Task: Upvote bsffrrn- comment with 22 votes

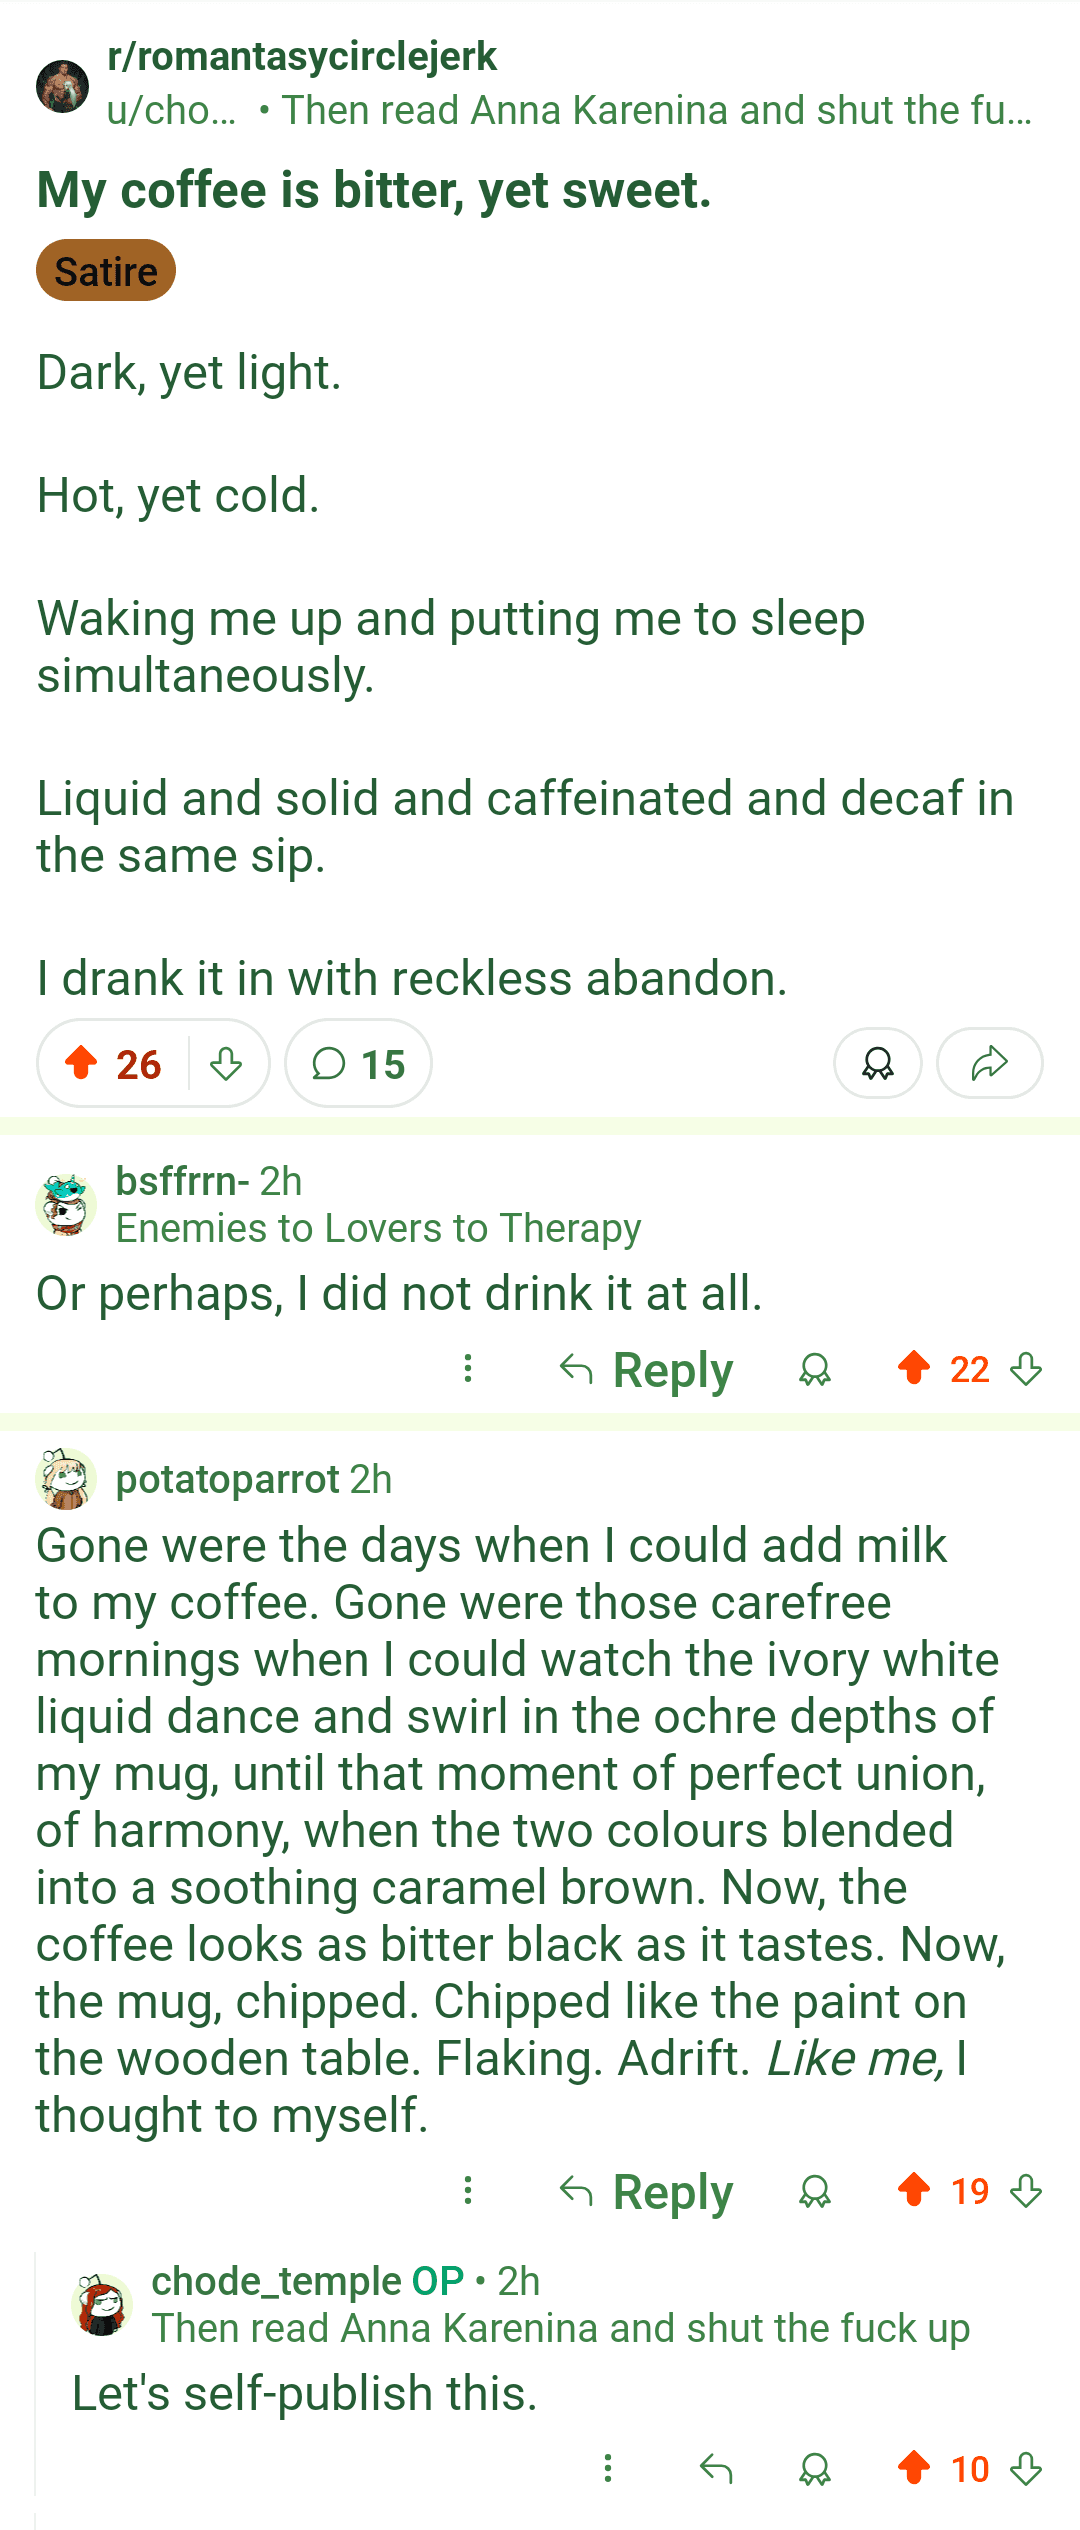Action: [914, 1368]
